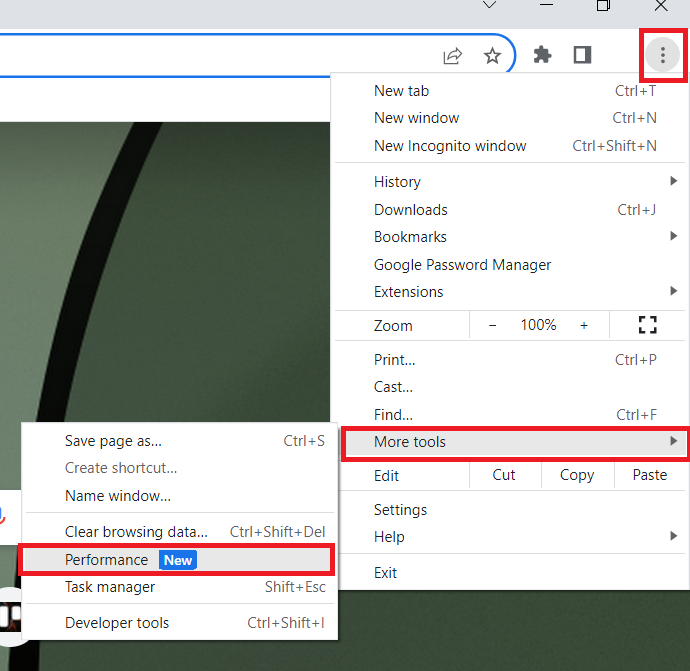
Task: Click the Copy button
Action: pyautogui.click(x=577, y=475)
